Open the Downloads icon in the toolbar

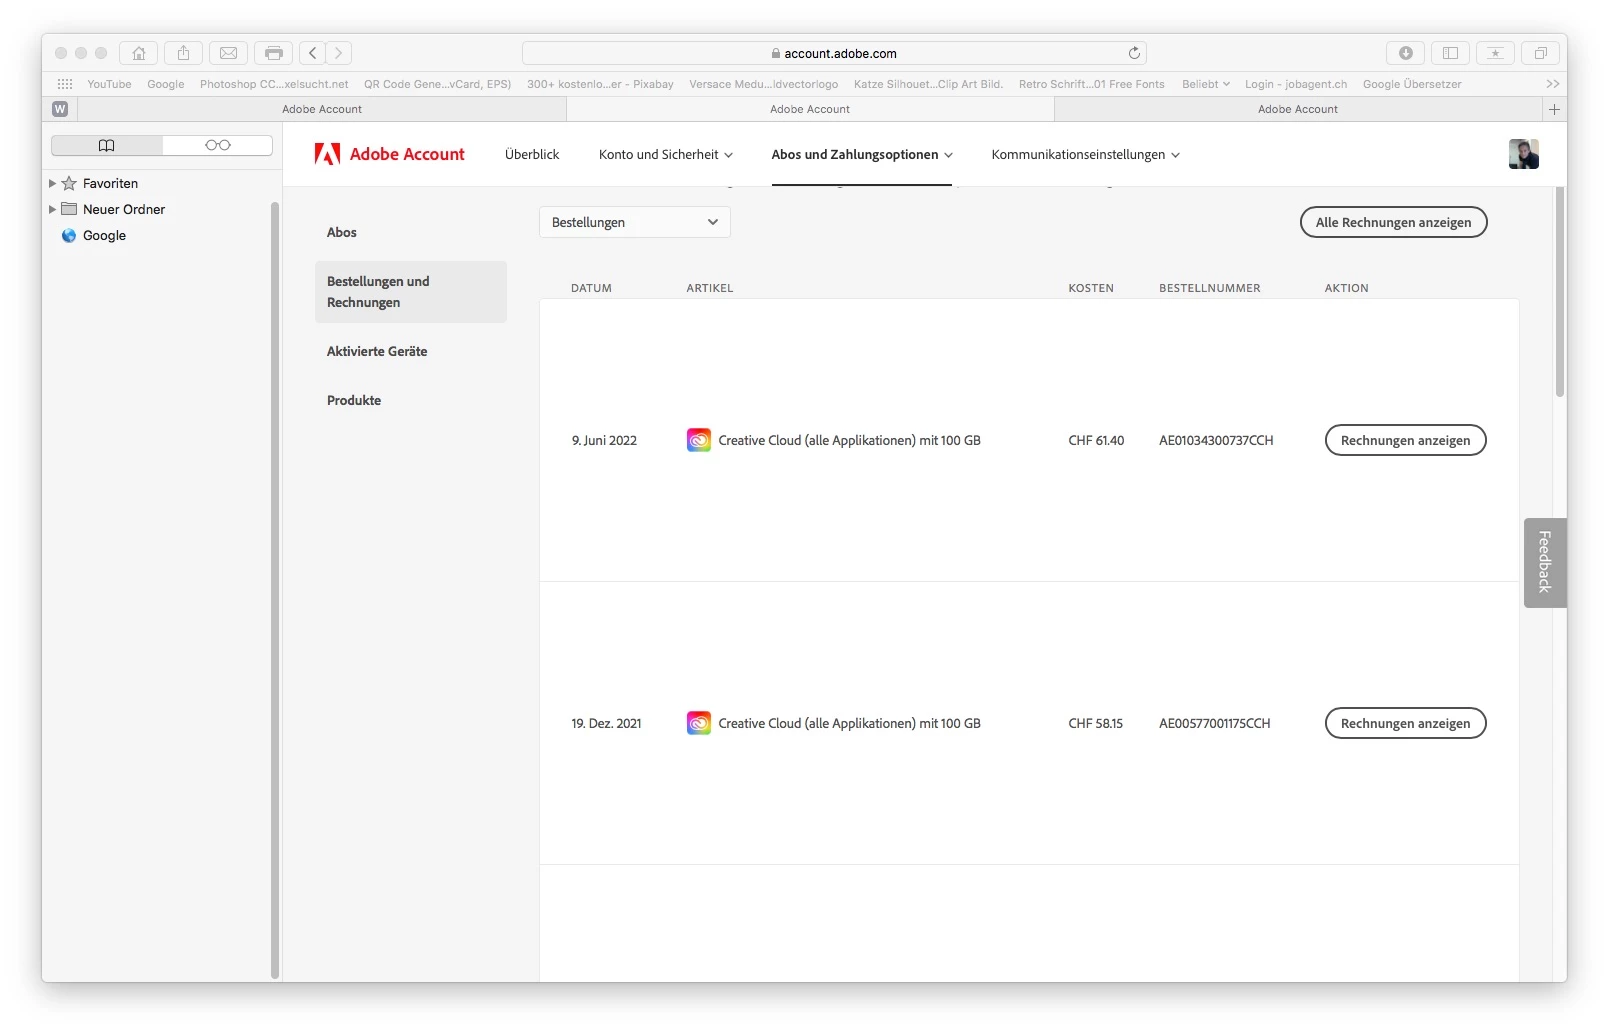click(1406, 53)
